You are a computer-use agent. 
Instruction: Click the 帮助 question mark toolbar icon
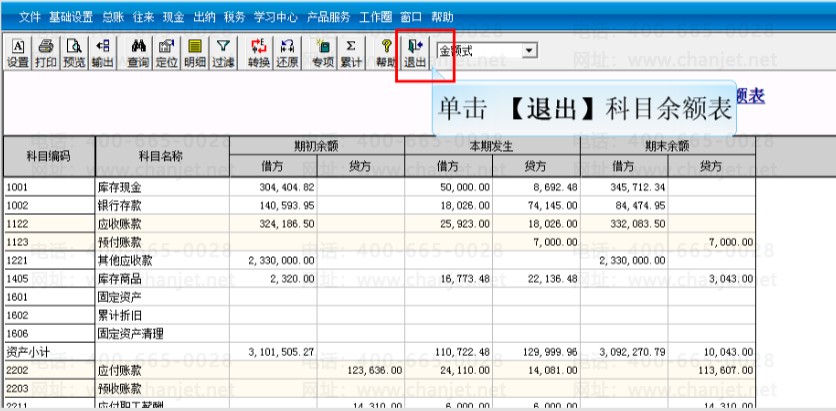click(387, 53)
